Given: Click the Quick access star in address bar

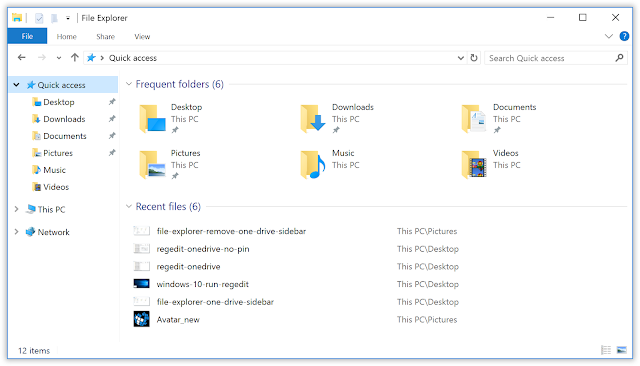Looking at the screenshot, I should [x=91, y=58].
